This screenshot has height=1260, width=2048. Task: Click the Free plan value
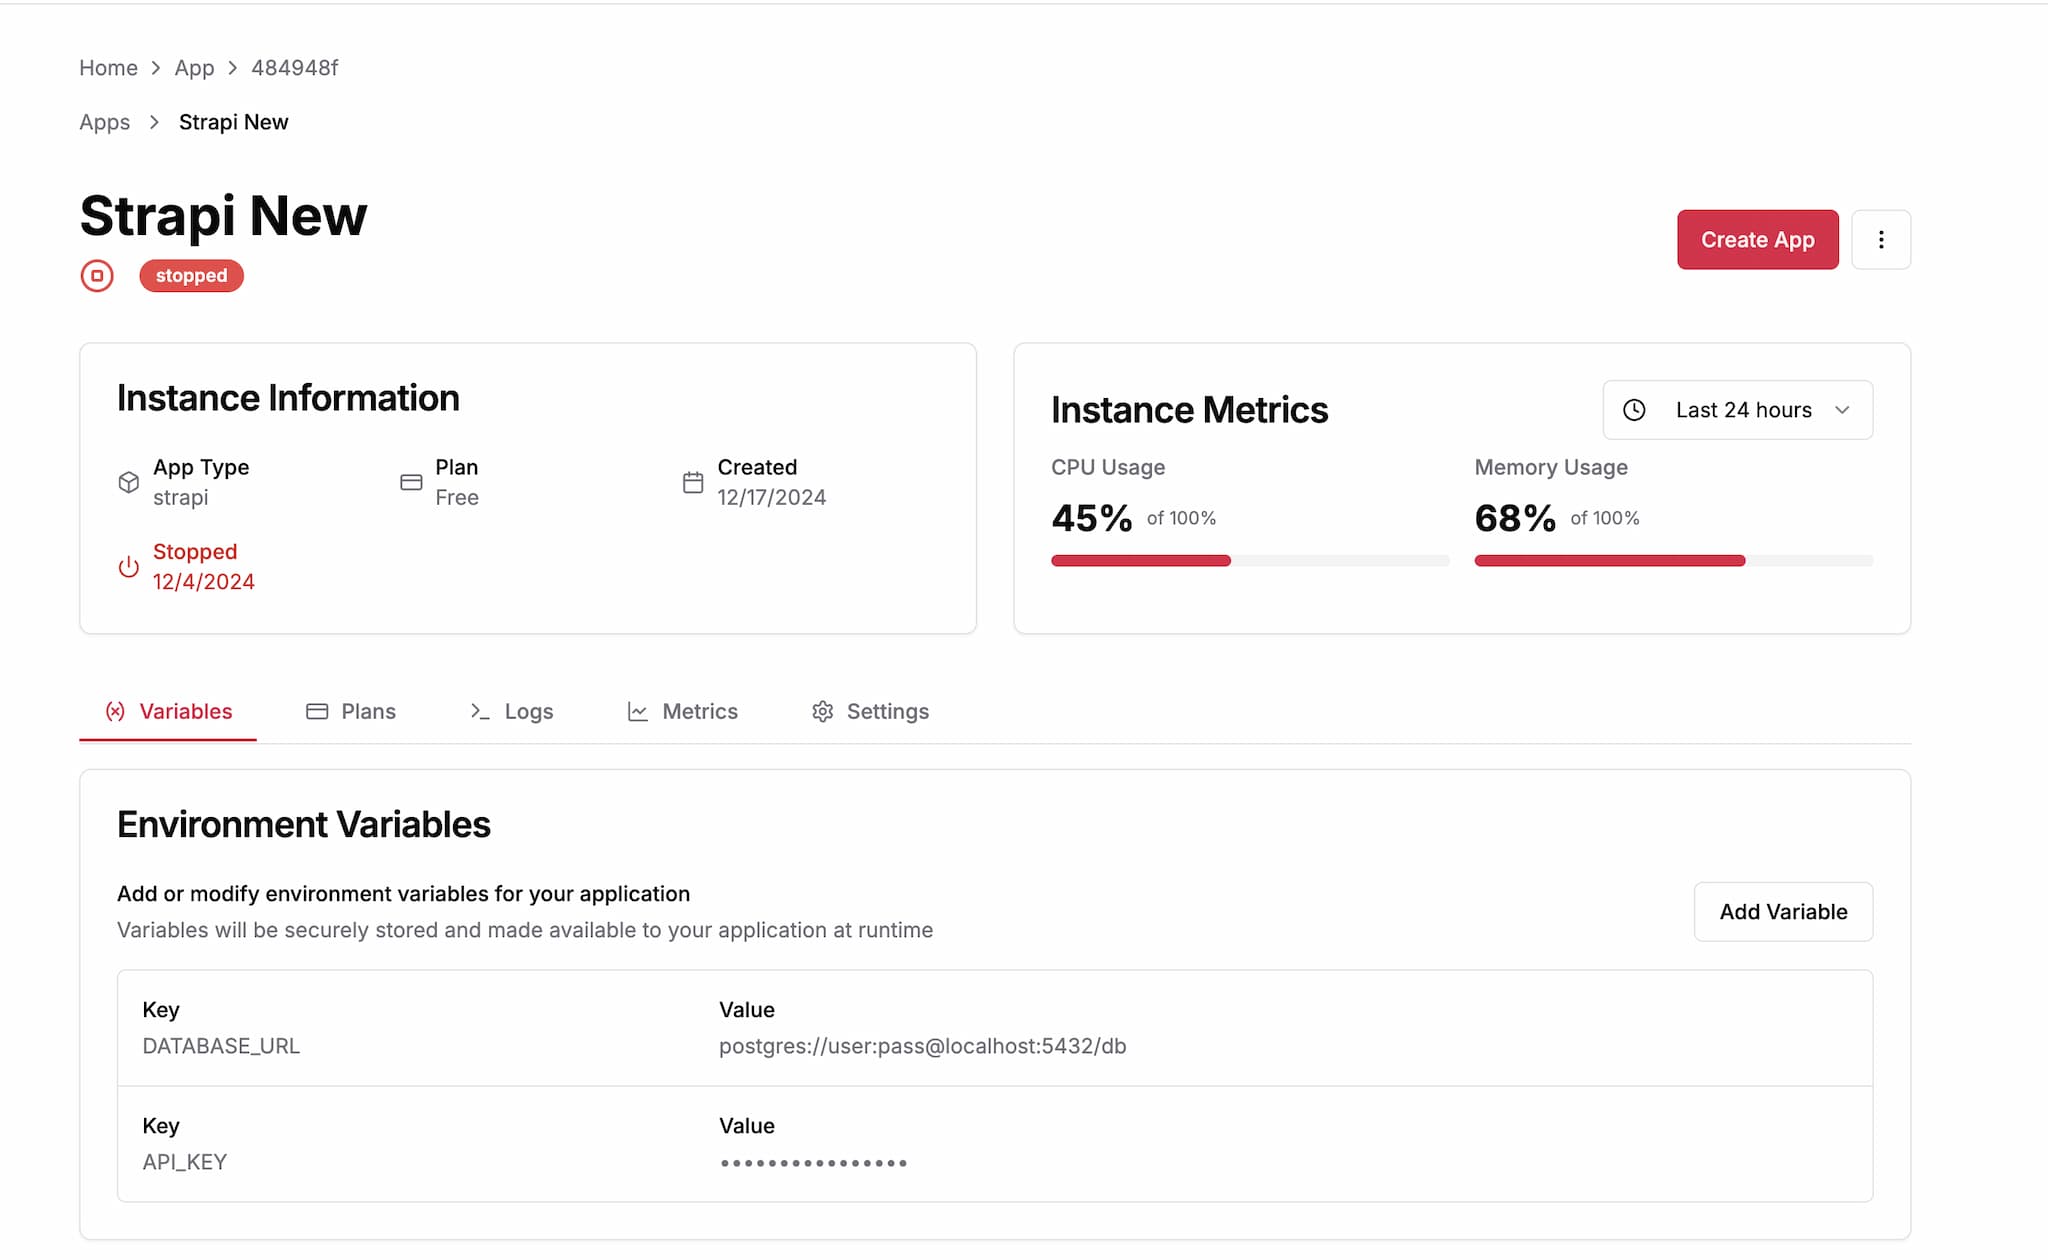(x=457, y=497)
